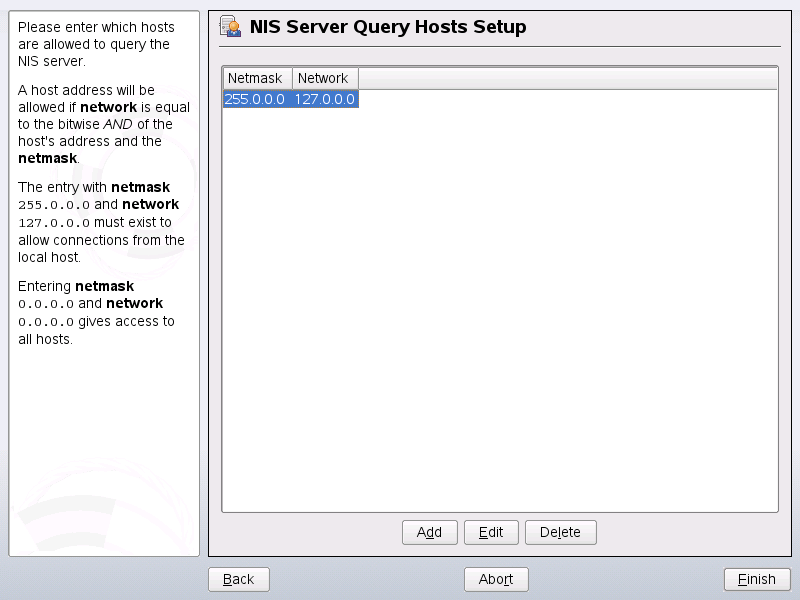Image resolution: width=800 pixels, height=600 pixels.
Task: Sort by the Netmask column header
Action: point(258,78)
